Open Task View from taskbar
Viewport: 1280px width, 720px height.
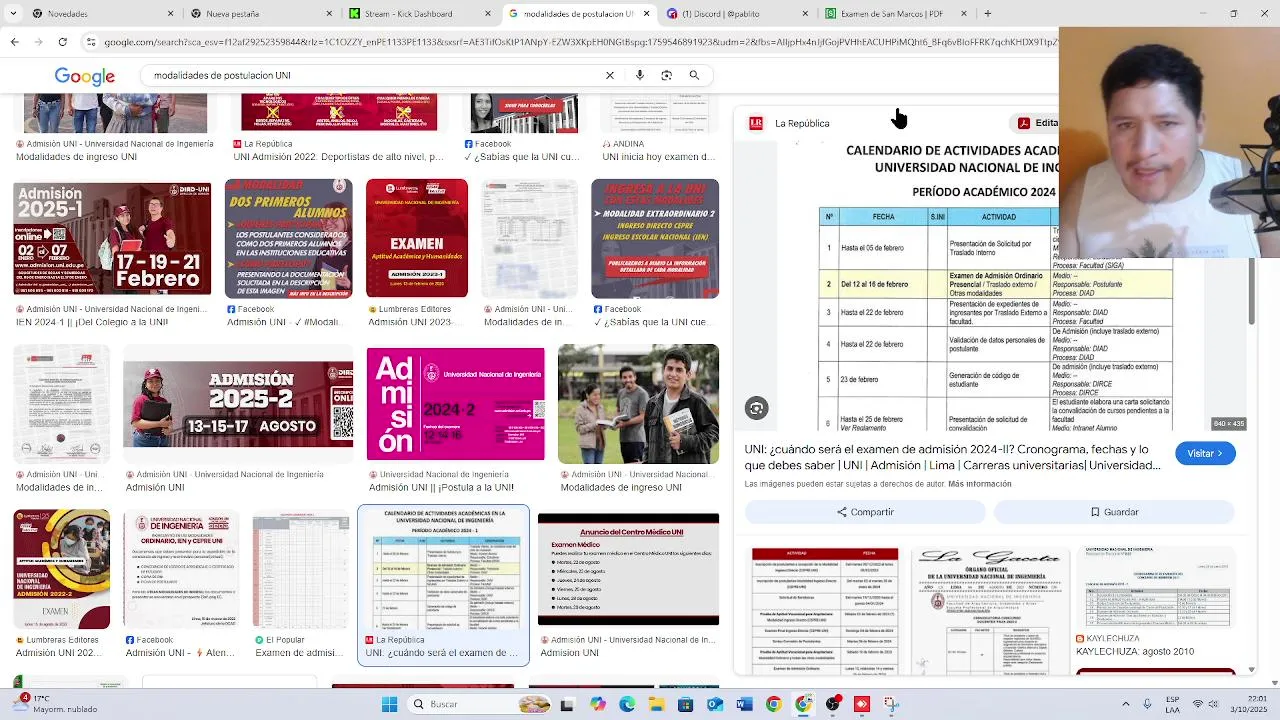pos(568,704)
